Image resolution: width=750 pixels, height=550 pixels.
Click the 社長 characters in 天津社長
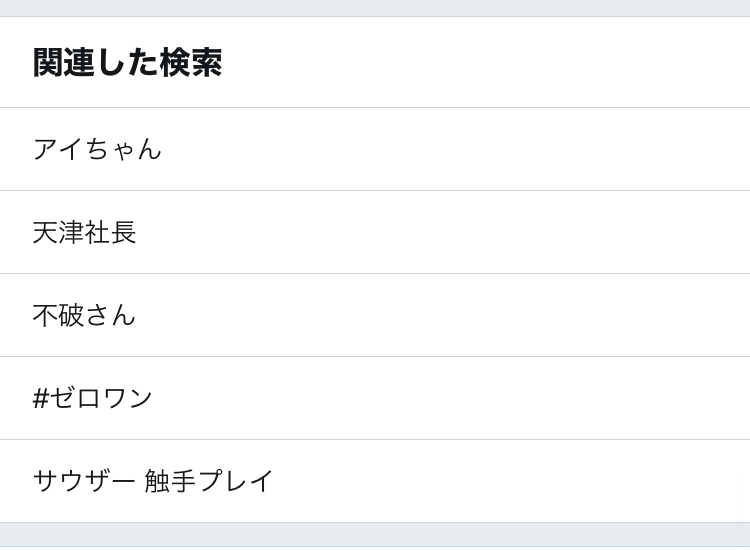pyautogui.click(x=110, y=232)
